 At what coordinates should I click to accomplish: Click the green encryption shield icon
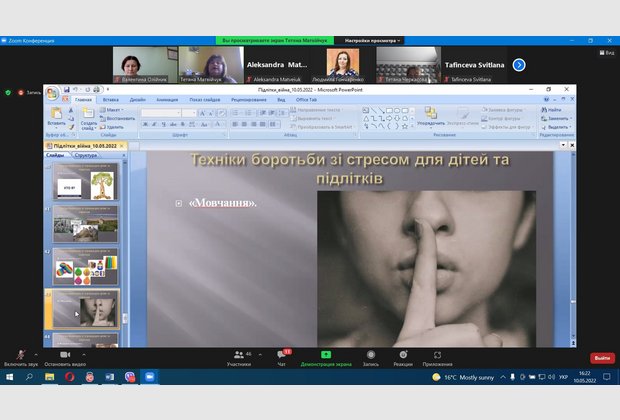(8, 92)
